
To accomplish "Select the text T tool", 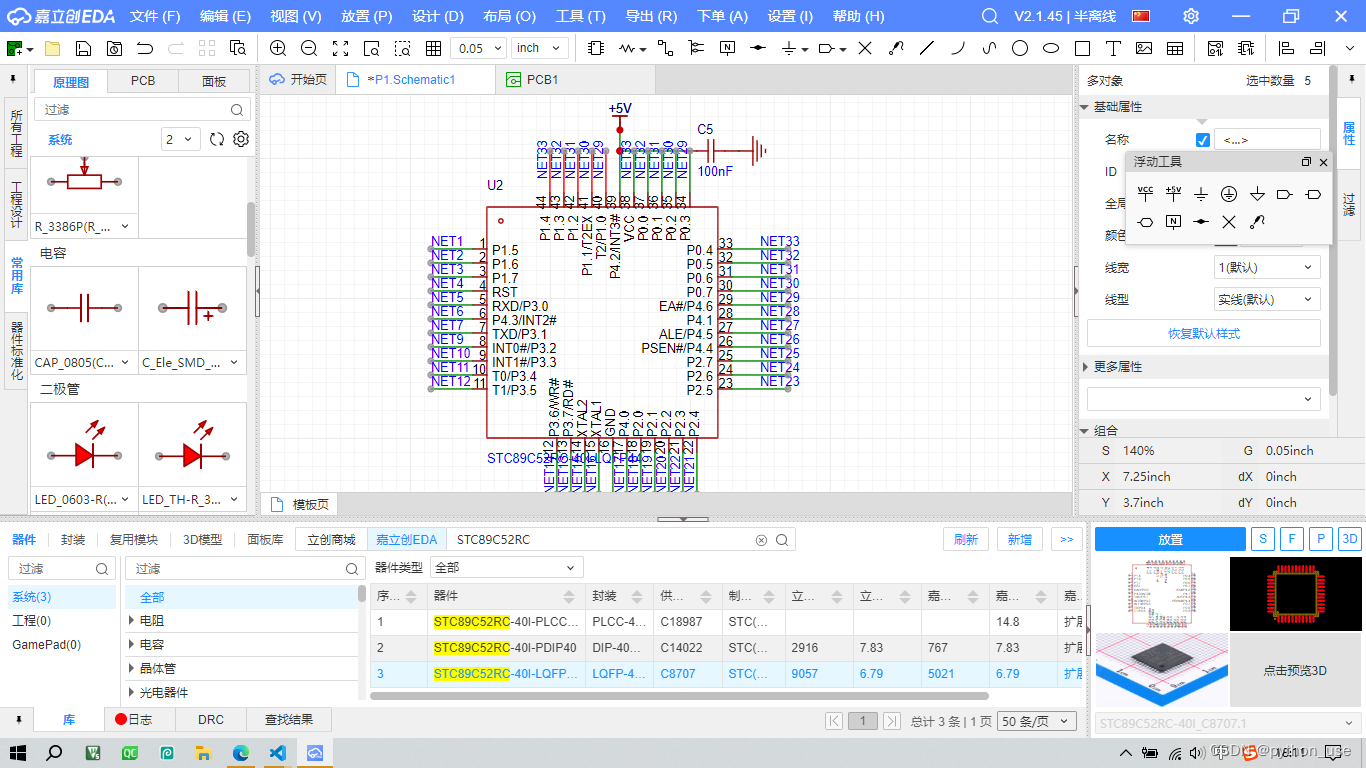I will click(x=1112, y=48).
